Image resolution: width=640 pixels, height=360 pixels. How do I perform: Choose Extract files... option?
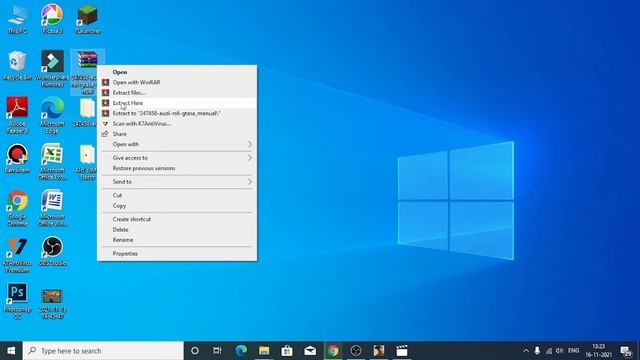[177, 93]
